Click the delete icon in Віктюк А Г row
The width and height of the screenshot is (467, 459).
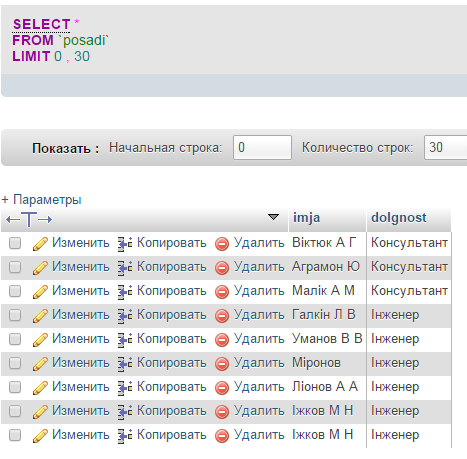pyautogui.click(x=222, y=244)
